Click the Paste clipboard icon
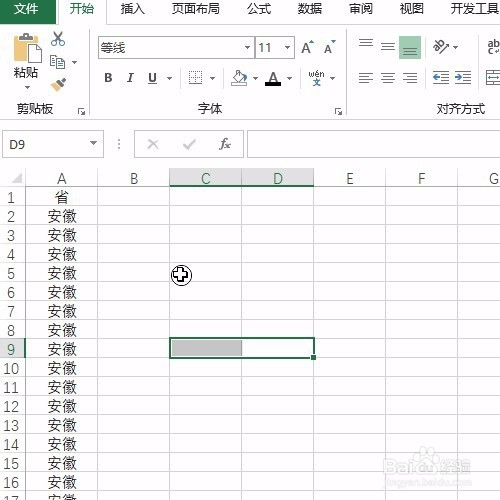 click(x=27, y=48)
